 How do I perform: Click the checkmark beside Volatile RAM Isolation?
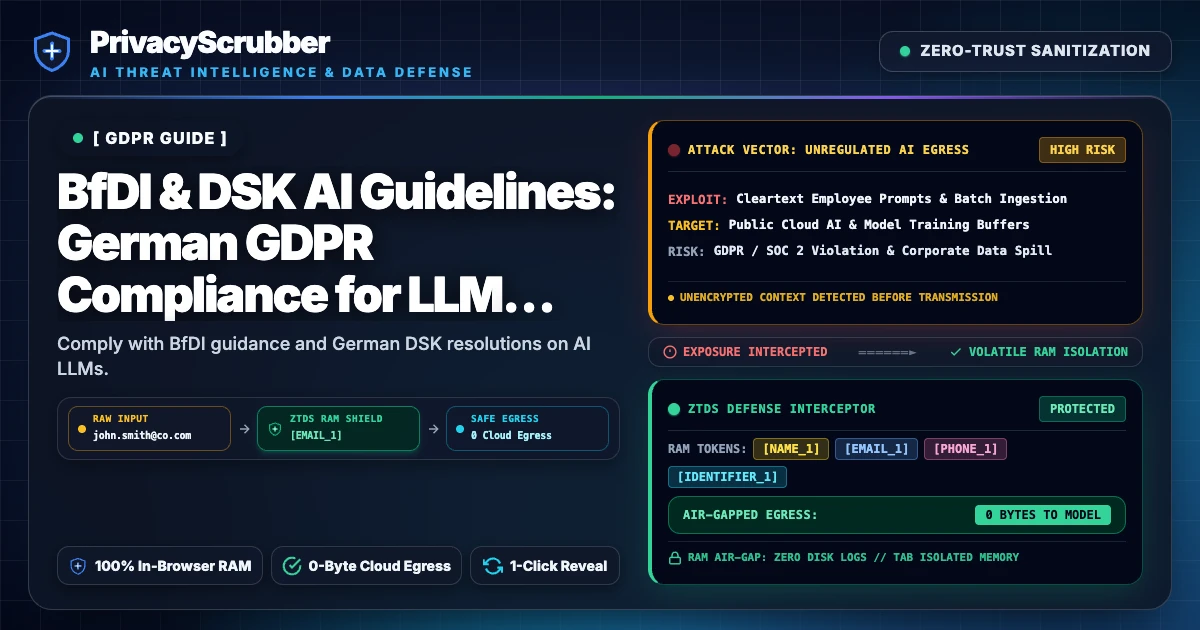[x=956, y=352]
